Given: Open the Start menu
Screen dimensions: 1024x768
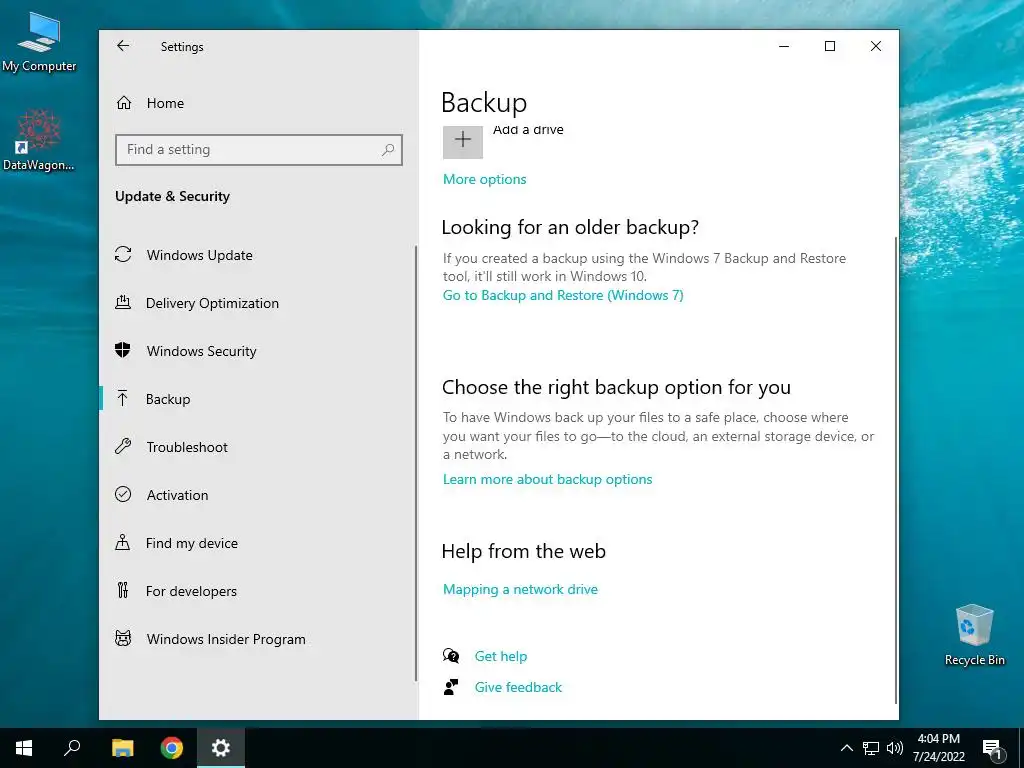Looking at the screenshot, I should click(x=24, y=748).
